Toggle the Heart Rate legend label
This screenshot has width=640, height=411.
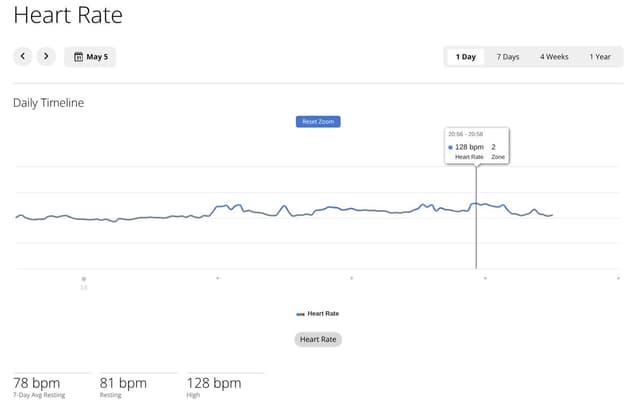(x=323, y=314)
